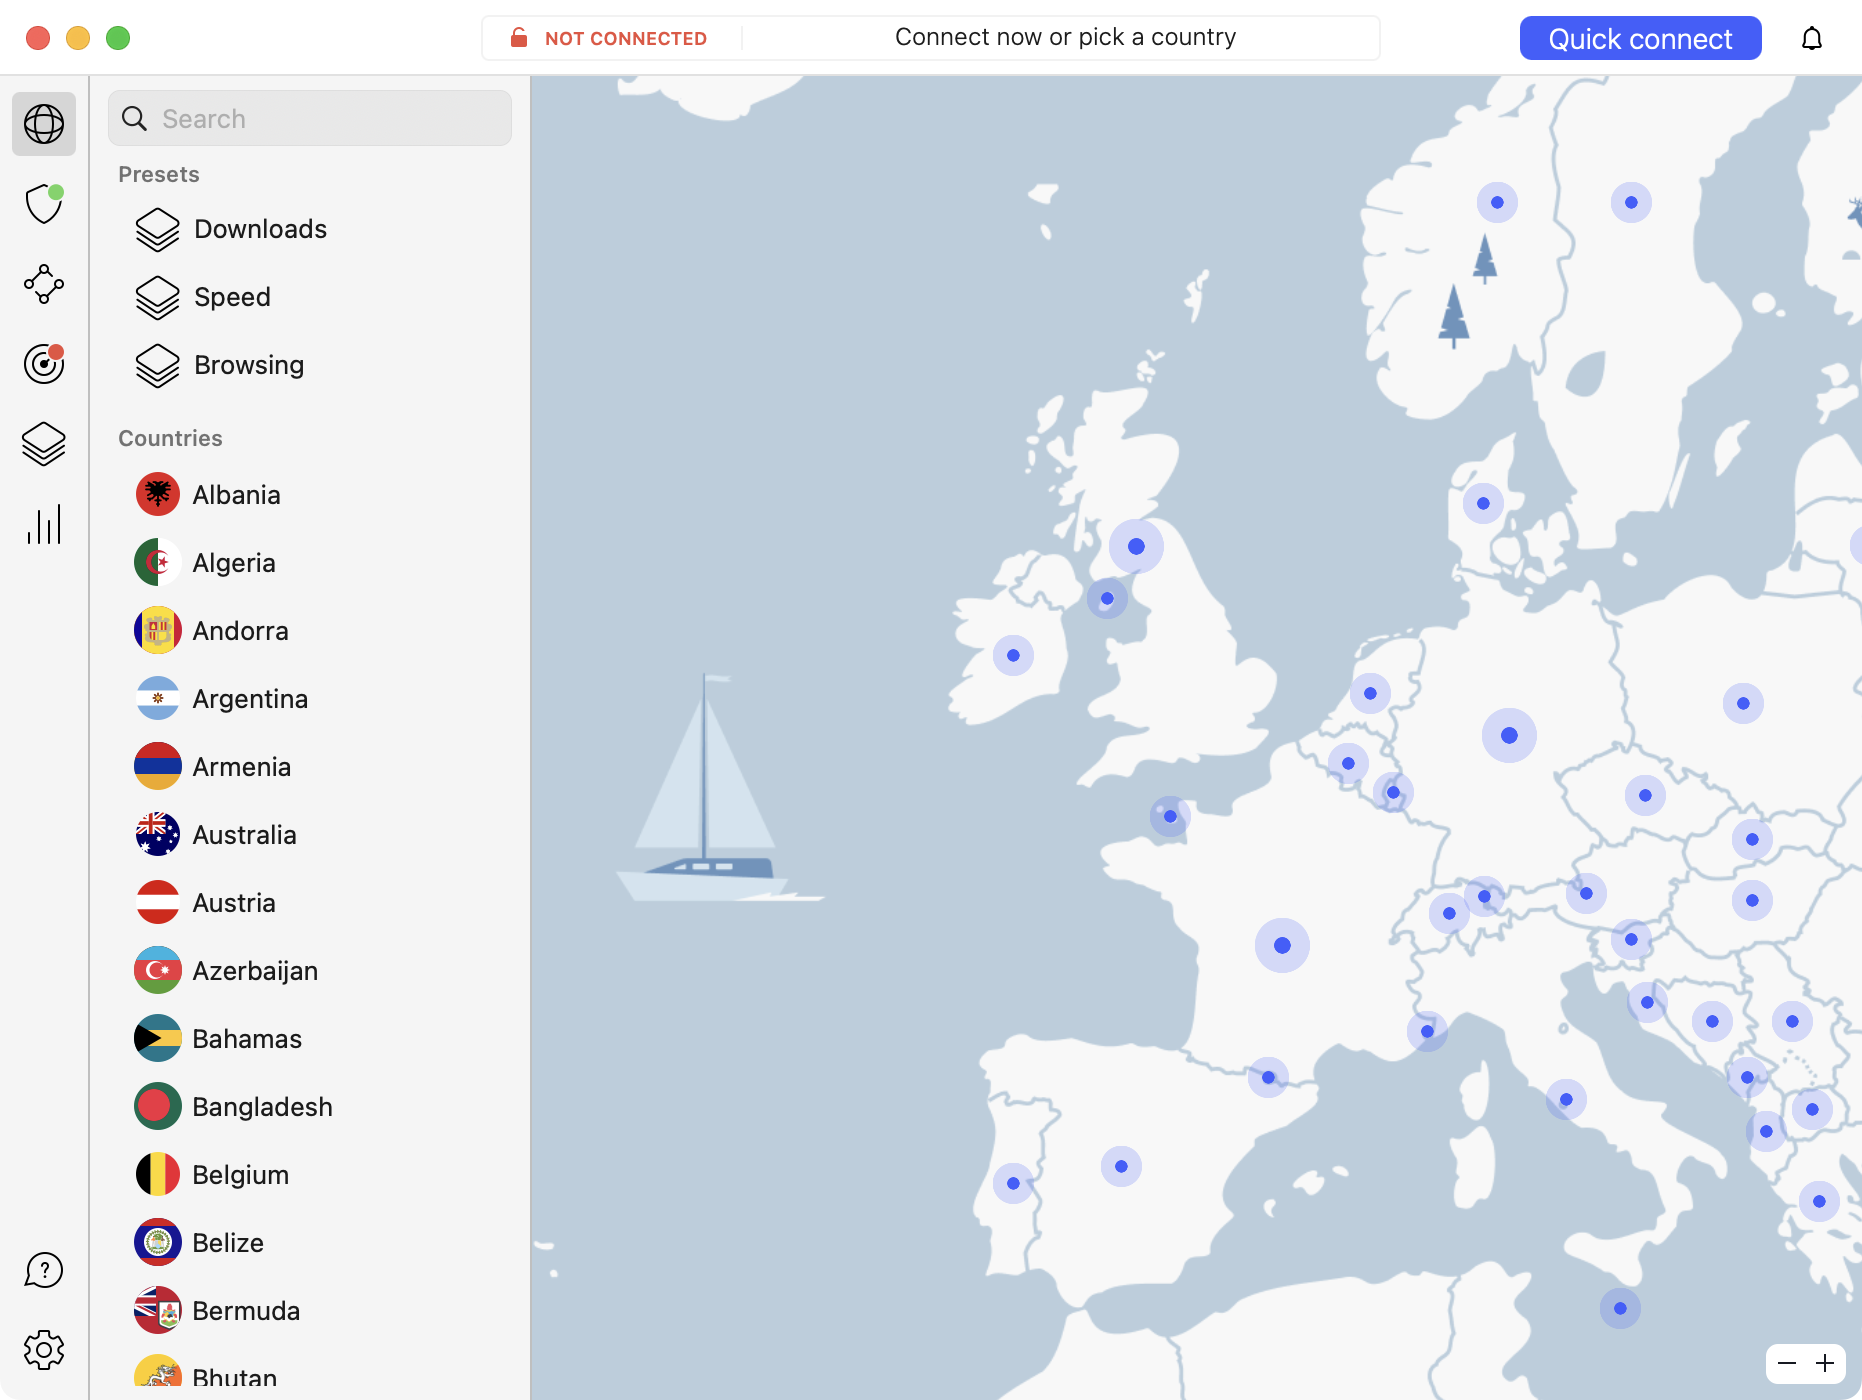Connect using the Downloads preset
The height and width of the screenshot is (1400, 1862).
tap(259, 229)
